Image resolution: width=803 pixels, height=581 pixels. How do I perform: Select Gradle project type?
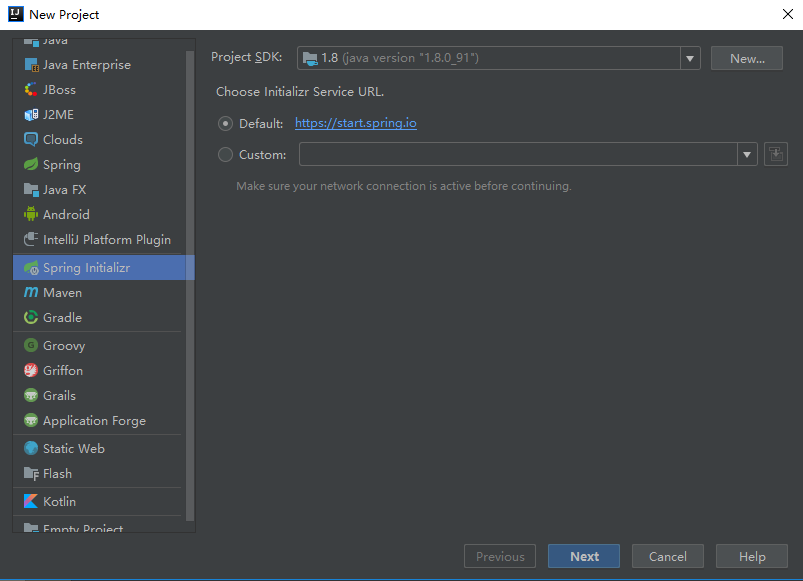click(98, 317)
